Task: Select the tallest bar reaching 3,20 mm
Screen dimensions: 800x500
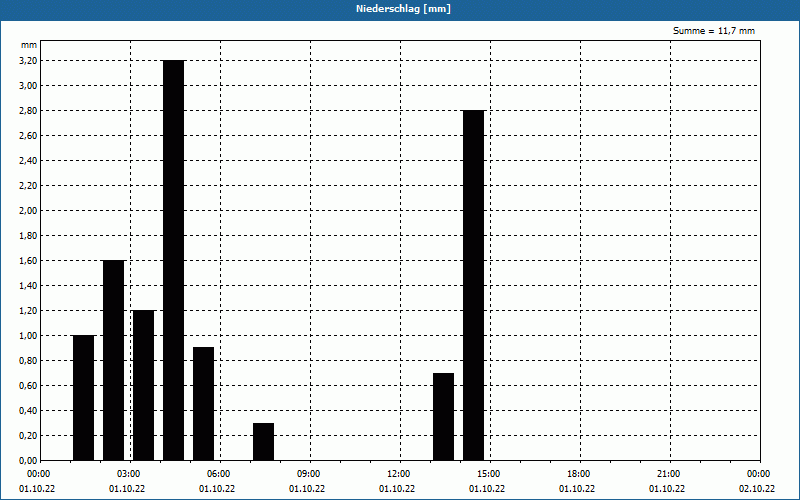Action: [173, 260]
